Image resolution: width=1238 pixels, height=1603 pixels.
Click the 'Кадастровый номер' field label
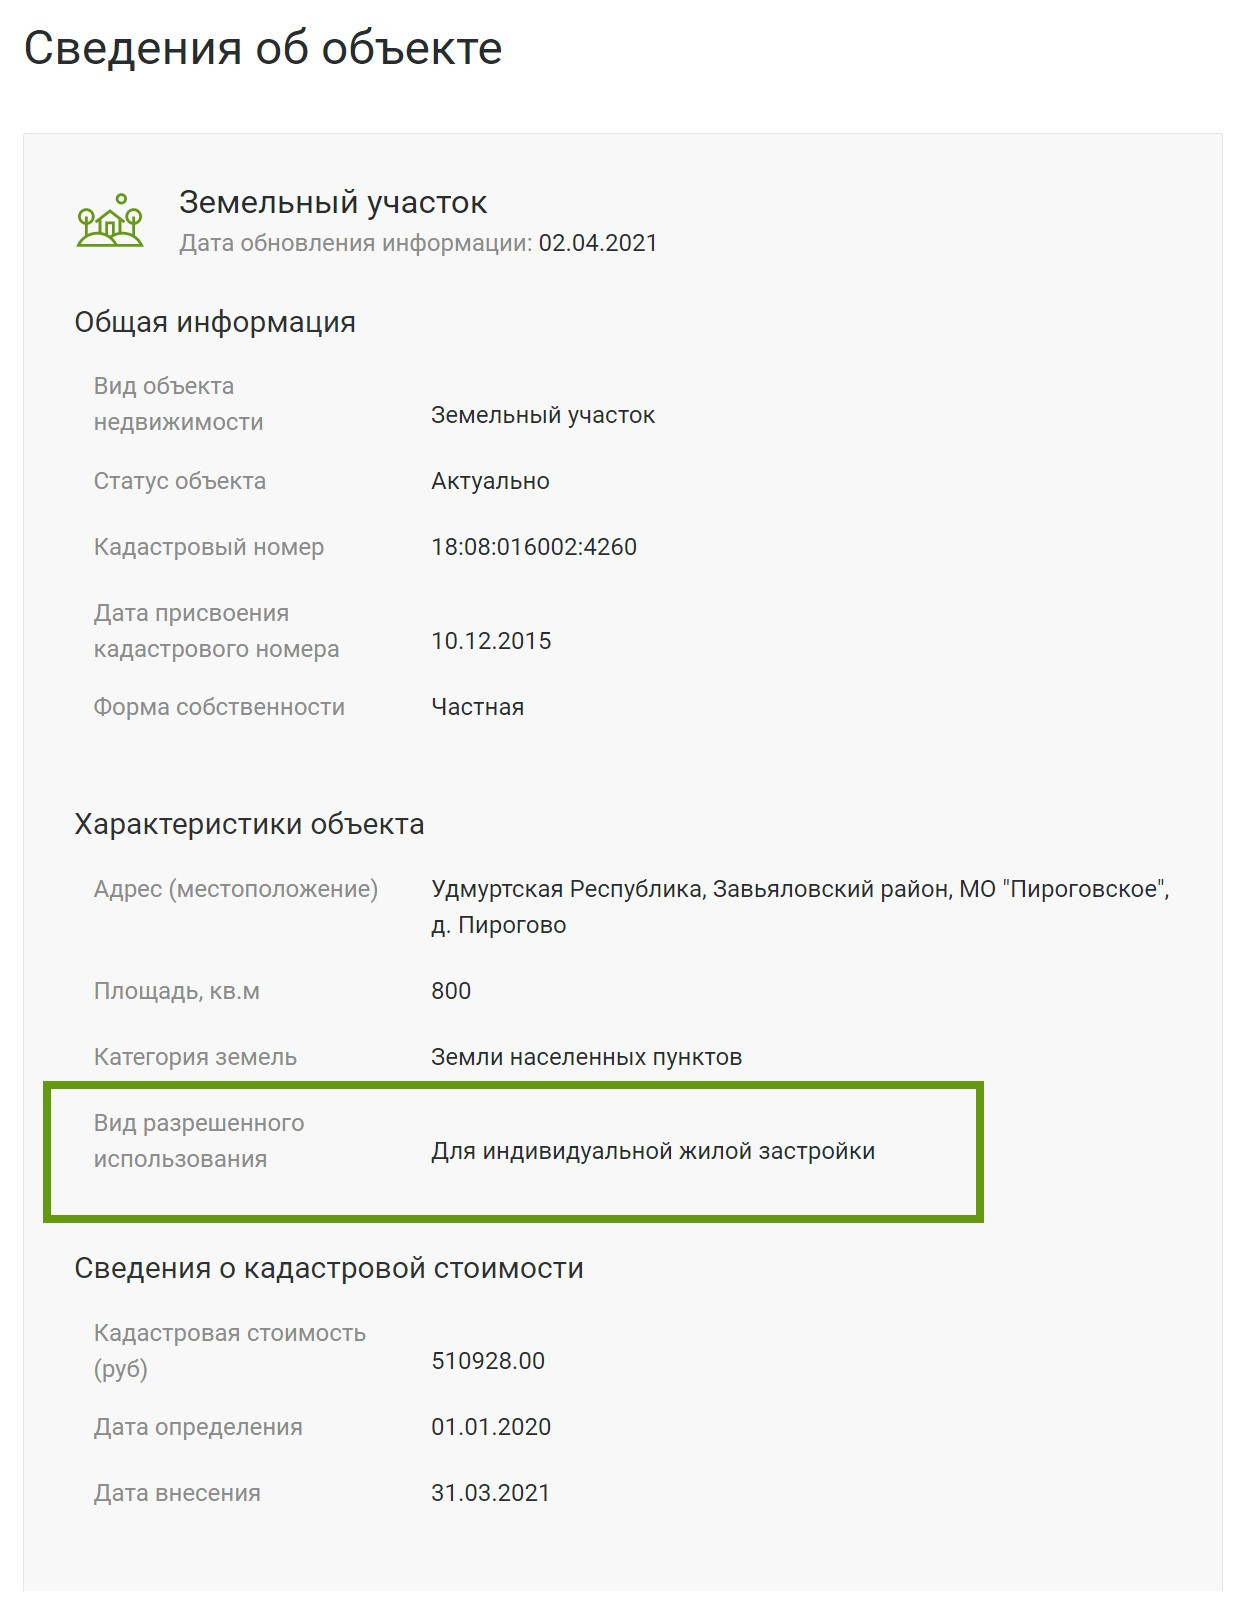click(209, 547)
